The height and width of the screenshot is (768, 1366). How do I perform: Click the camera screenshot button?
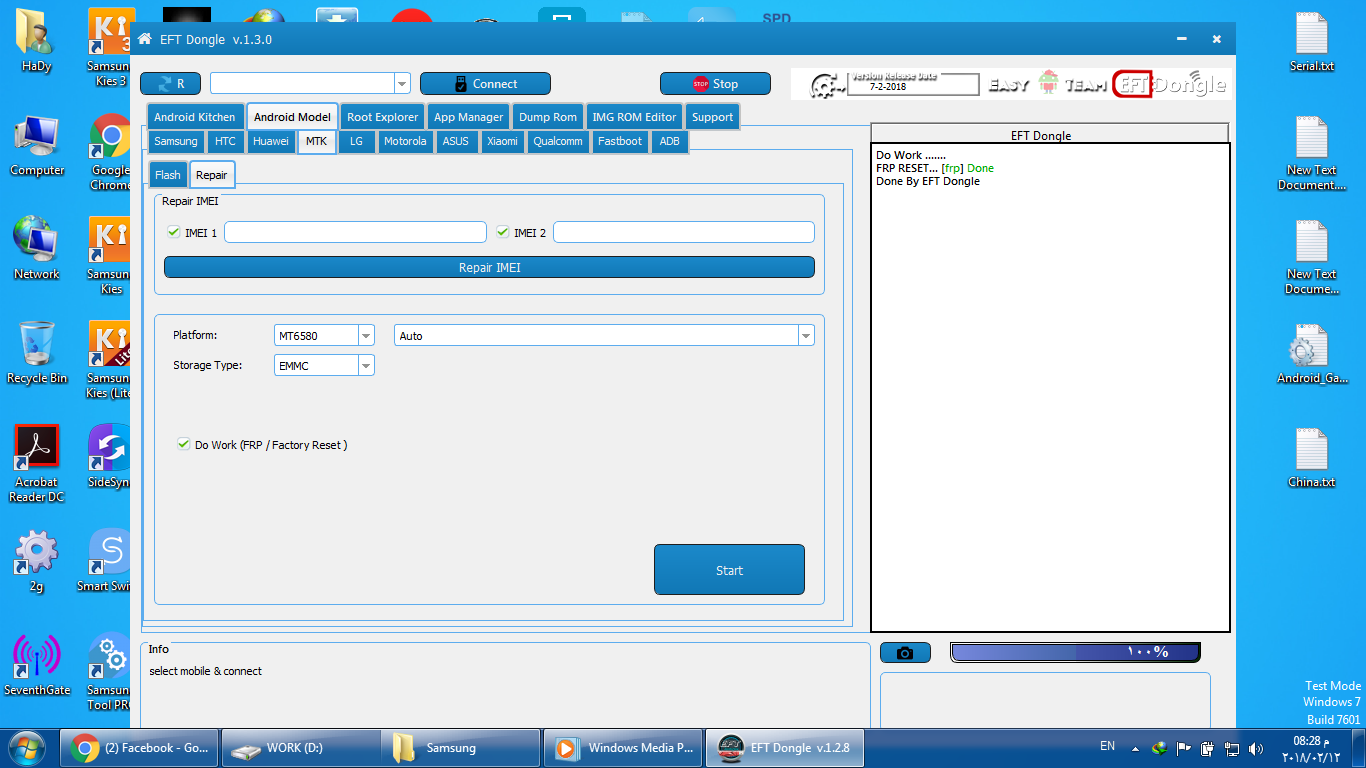(x=905, y=653)
